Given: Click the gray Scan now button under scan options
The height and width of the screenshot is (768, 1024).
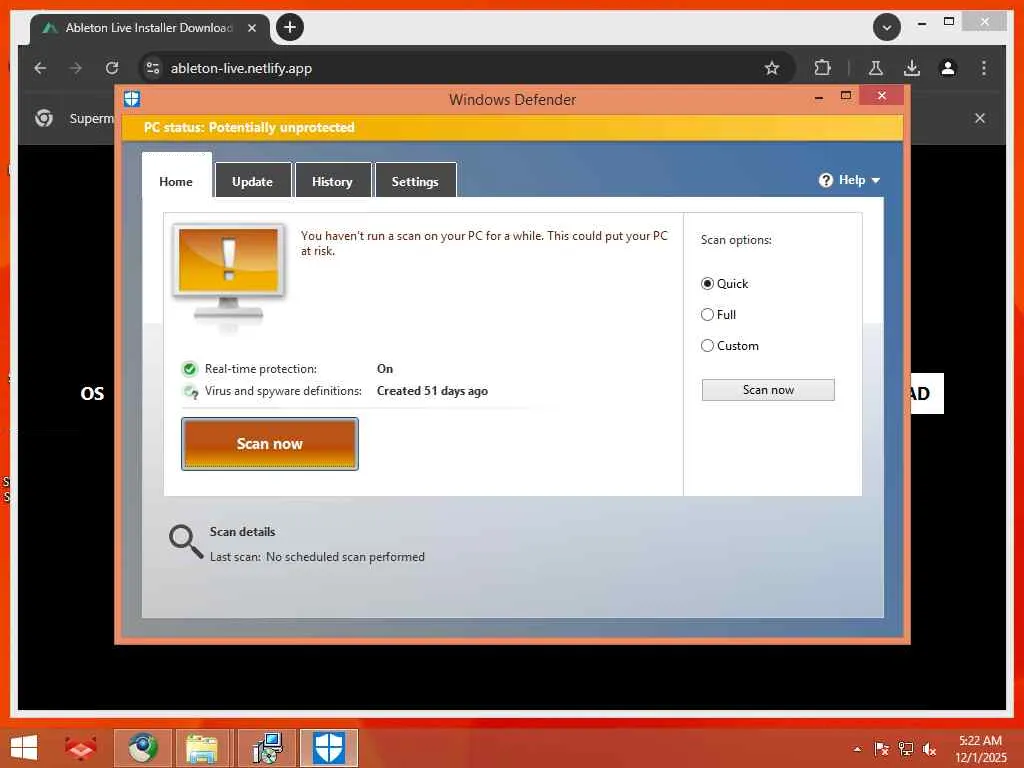Looking at the screenshot, I should point(768,390).
